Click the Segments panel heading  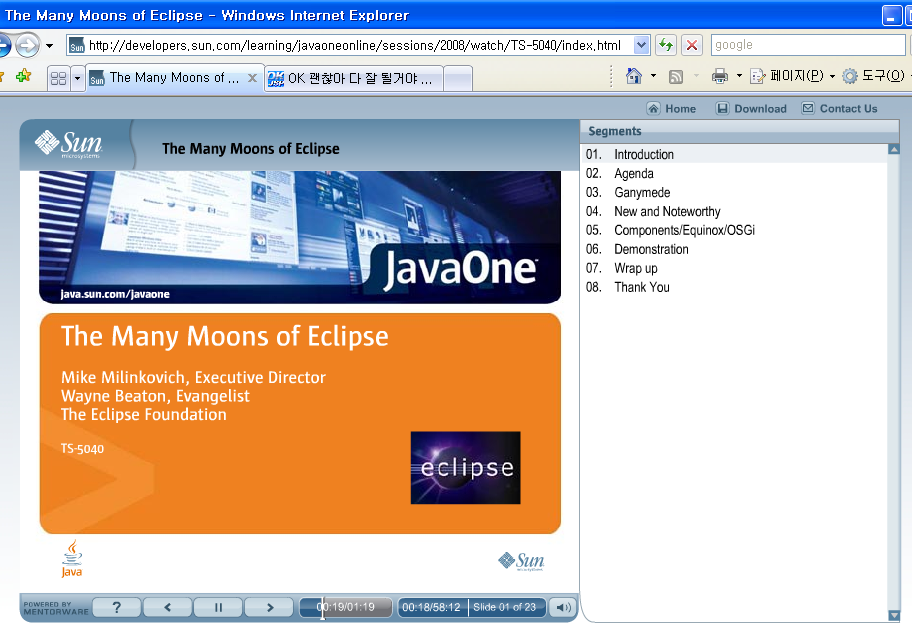click(x=615, y=131)
